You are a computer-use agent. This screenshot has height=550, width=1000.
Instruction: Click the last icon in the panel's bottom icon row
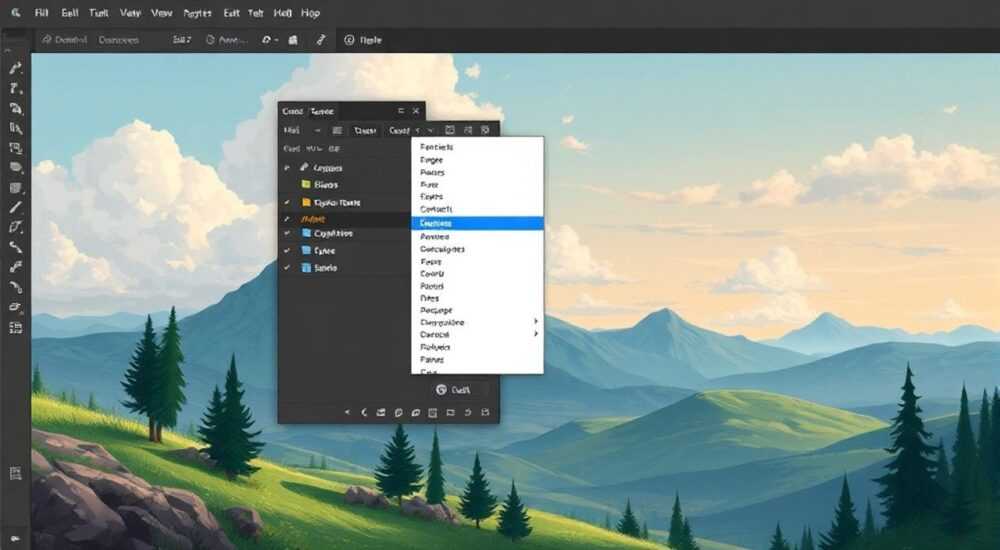[x=485, y=413]
